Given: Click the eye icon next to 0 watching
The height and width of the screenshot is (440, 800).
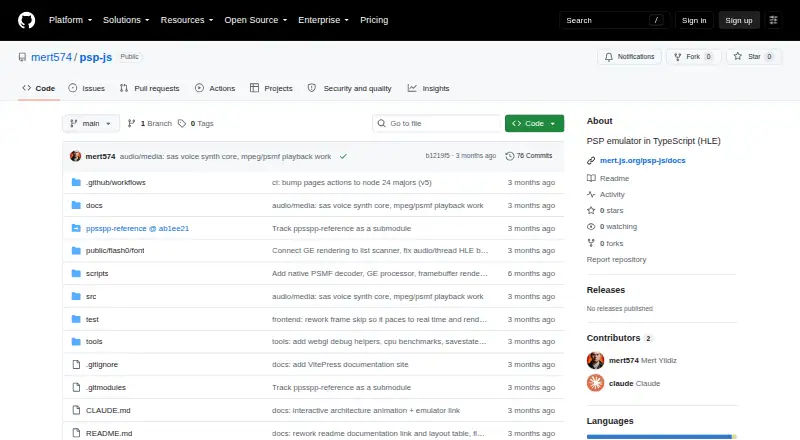Looking at the screenshot, I should click(591, 227).
